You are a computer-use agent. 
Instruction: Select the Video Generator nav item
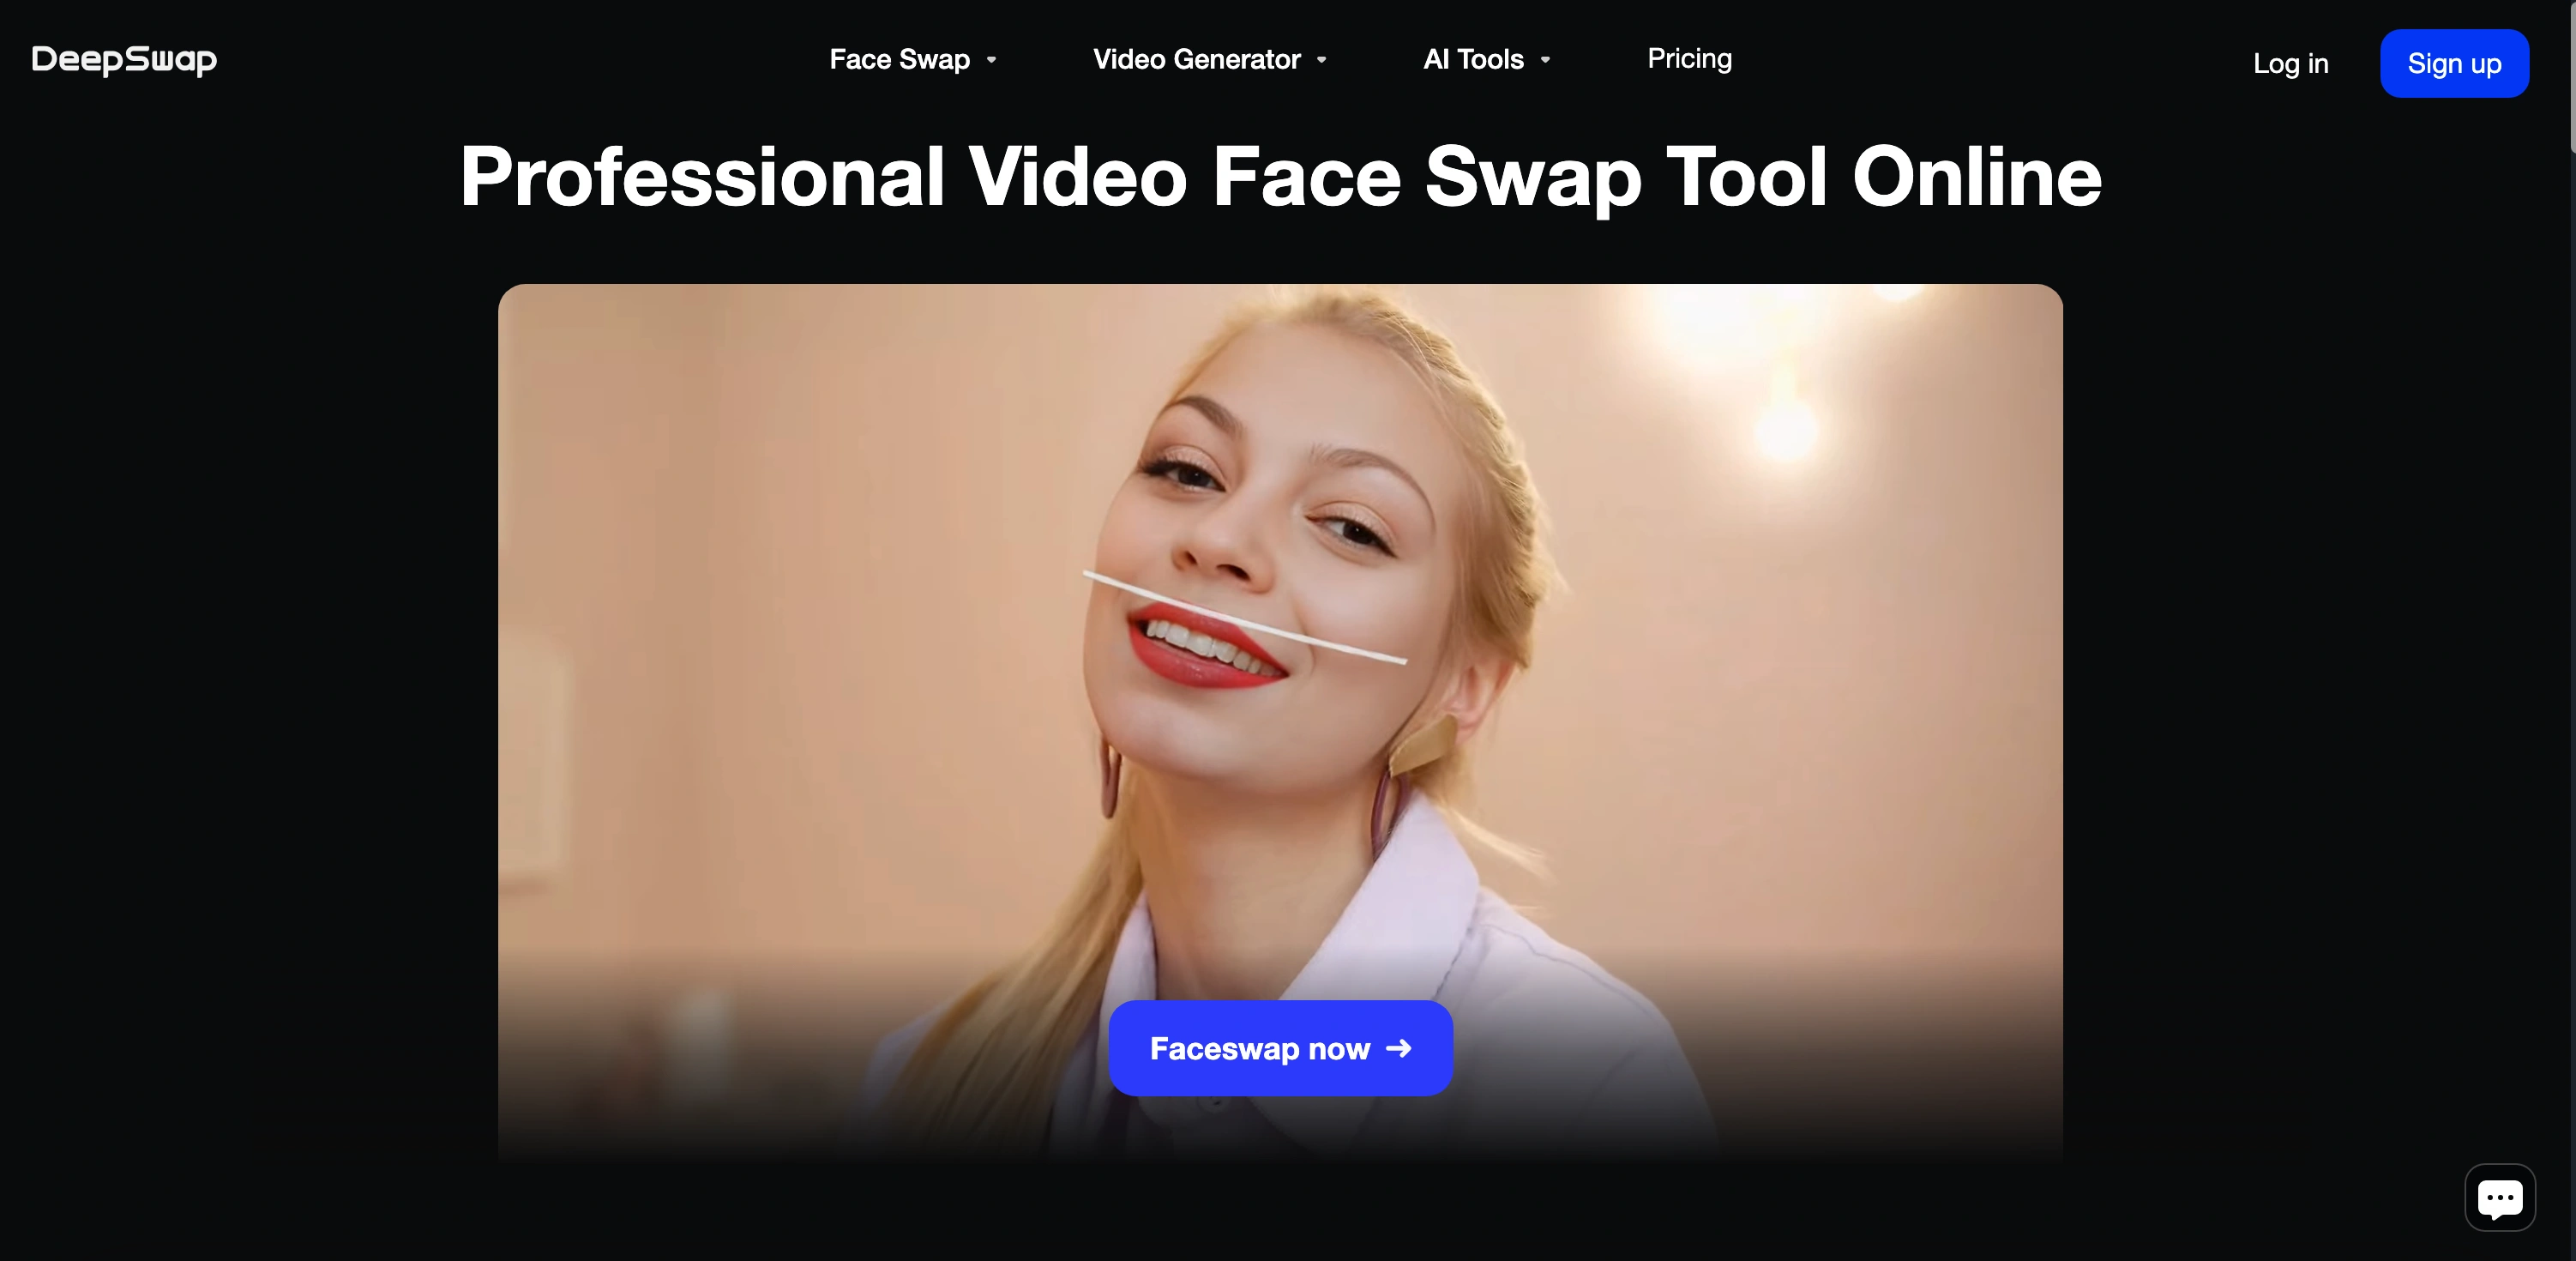[1199, 60]
